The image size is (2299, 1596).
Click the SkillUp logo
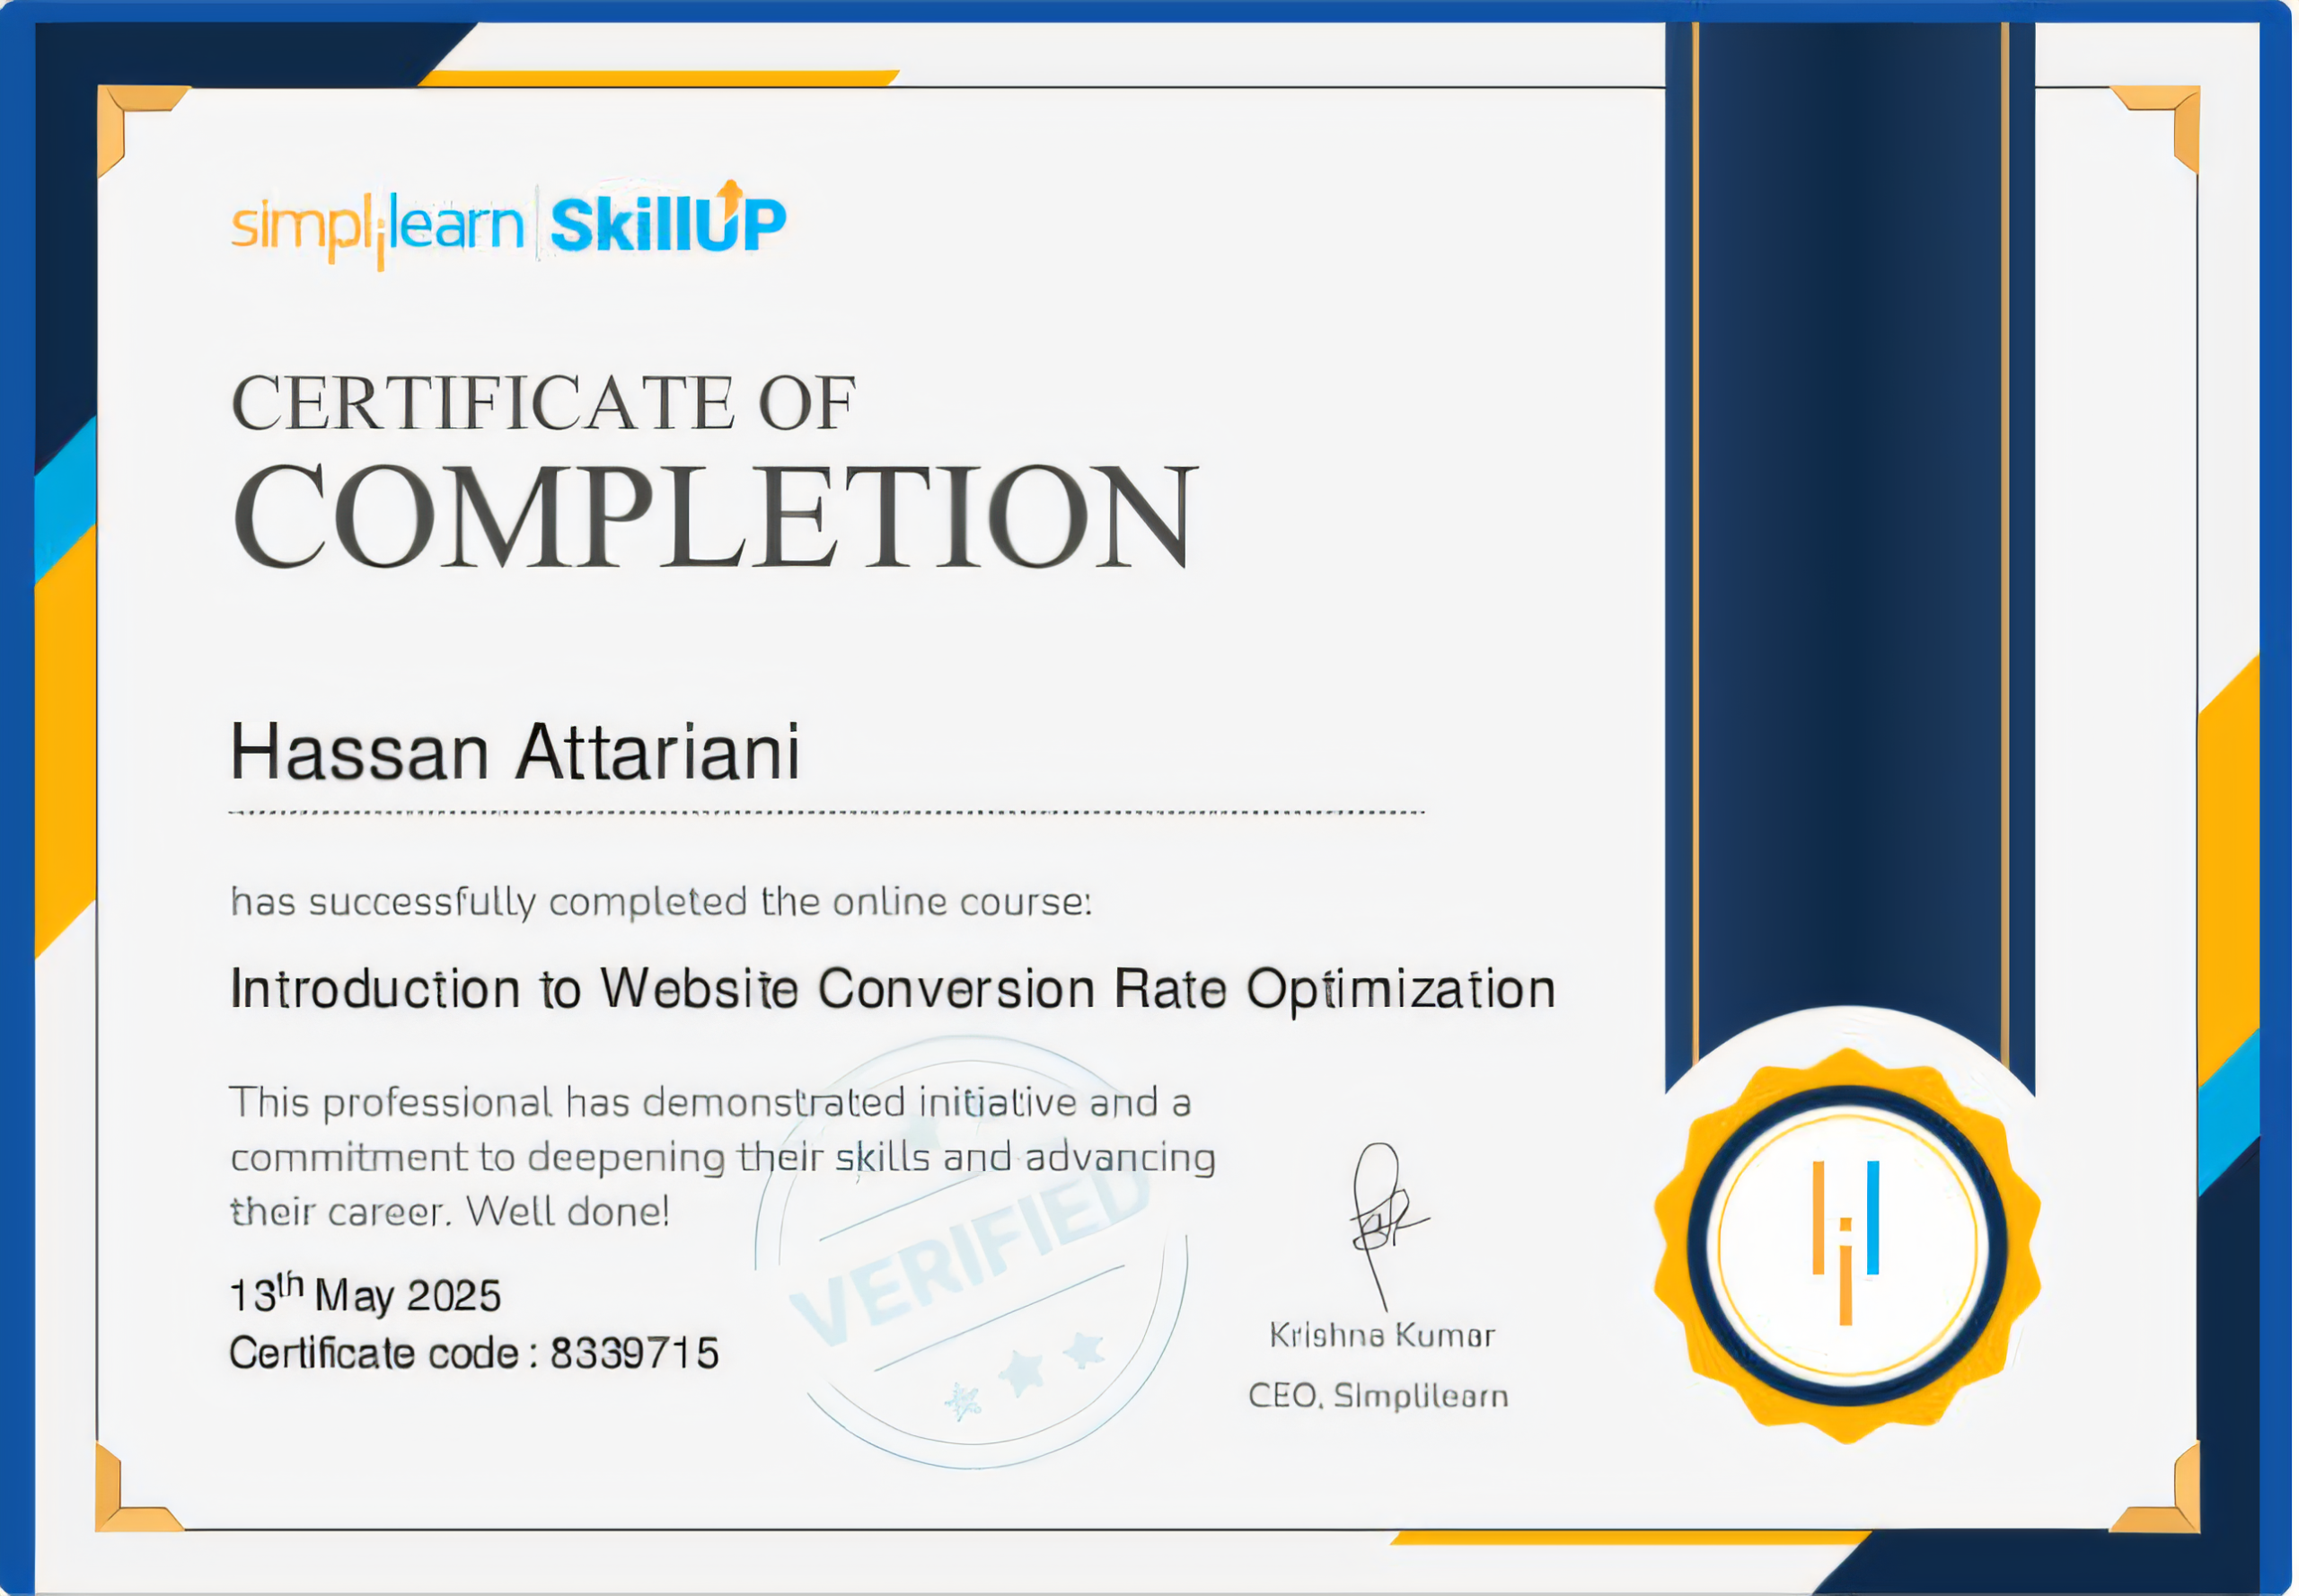tap(670, 222)
